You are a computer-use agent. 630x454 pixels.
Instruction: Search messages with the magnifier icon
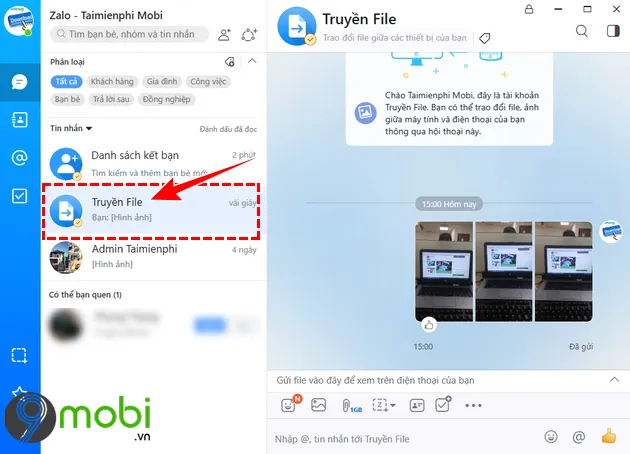point(582,31)
